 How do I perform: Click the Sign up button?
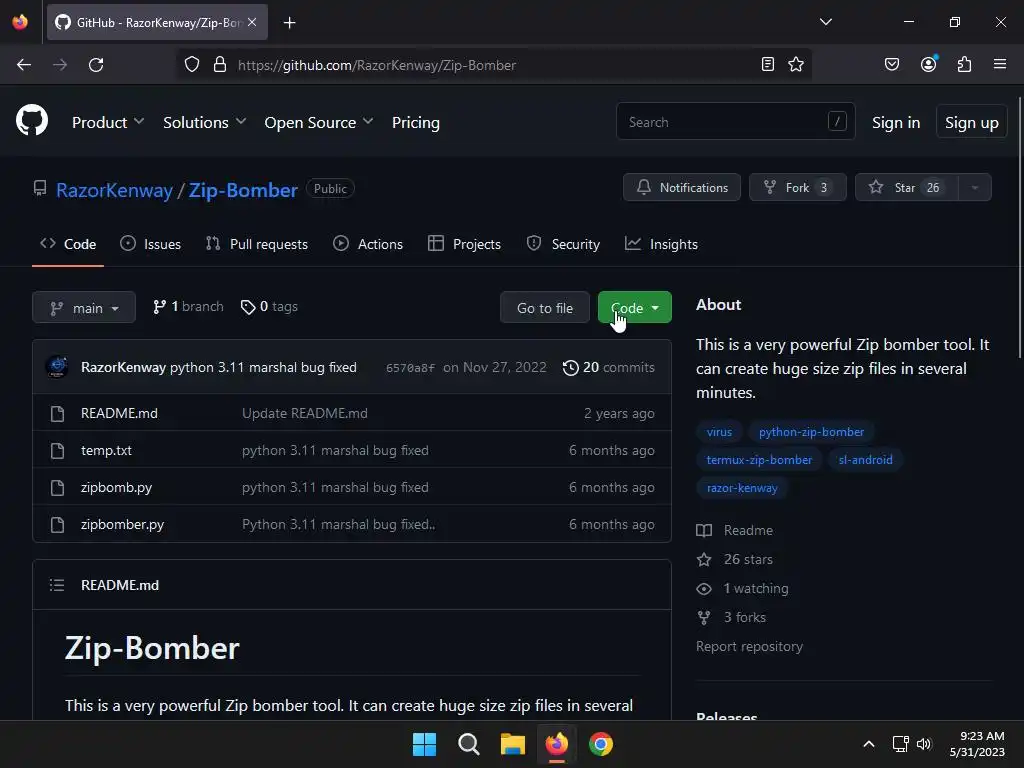click(971, 122)
